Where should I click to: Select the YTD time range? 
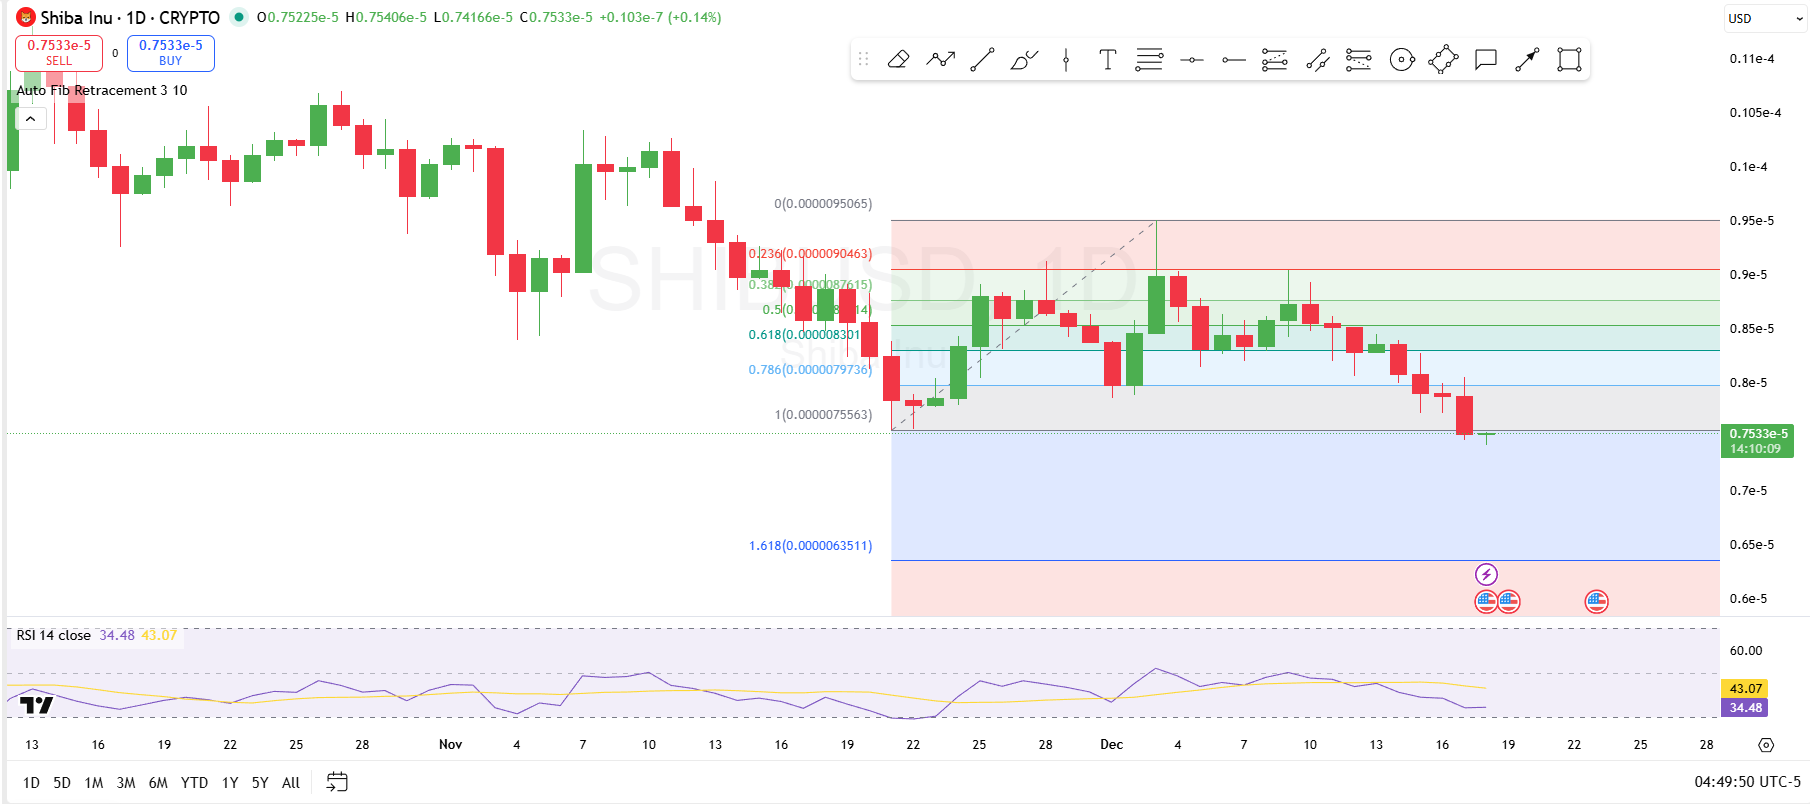(194, 783)
